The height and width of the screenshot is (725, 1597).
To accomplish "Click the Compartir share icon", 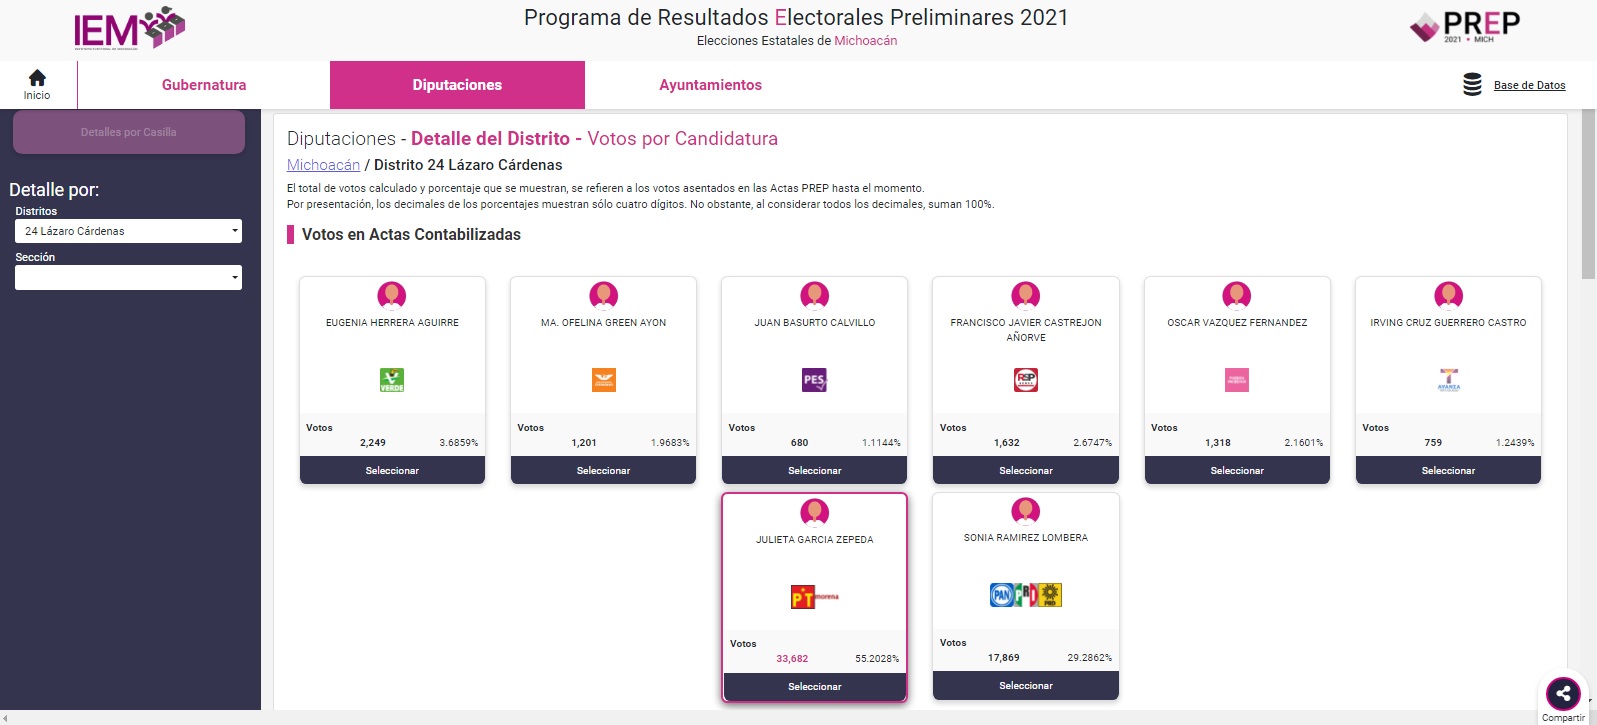I will click(x=1563, y=693).
